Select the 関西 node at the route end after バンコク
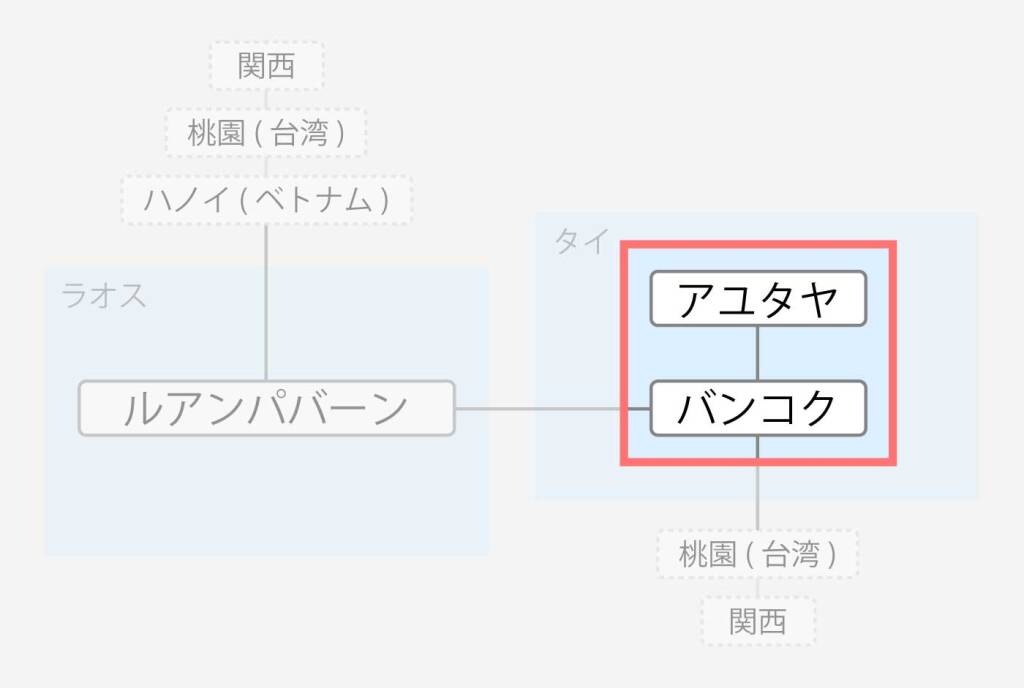This screenshot has height=688, width=1024. pos(758,621)
